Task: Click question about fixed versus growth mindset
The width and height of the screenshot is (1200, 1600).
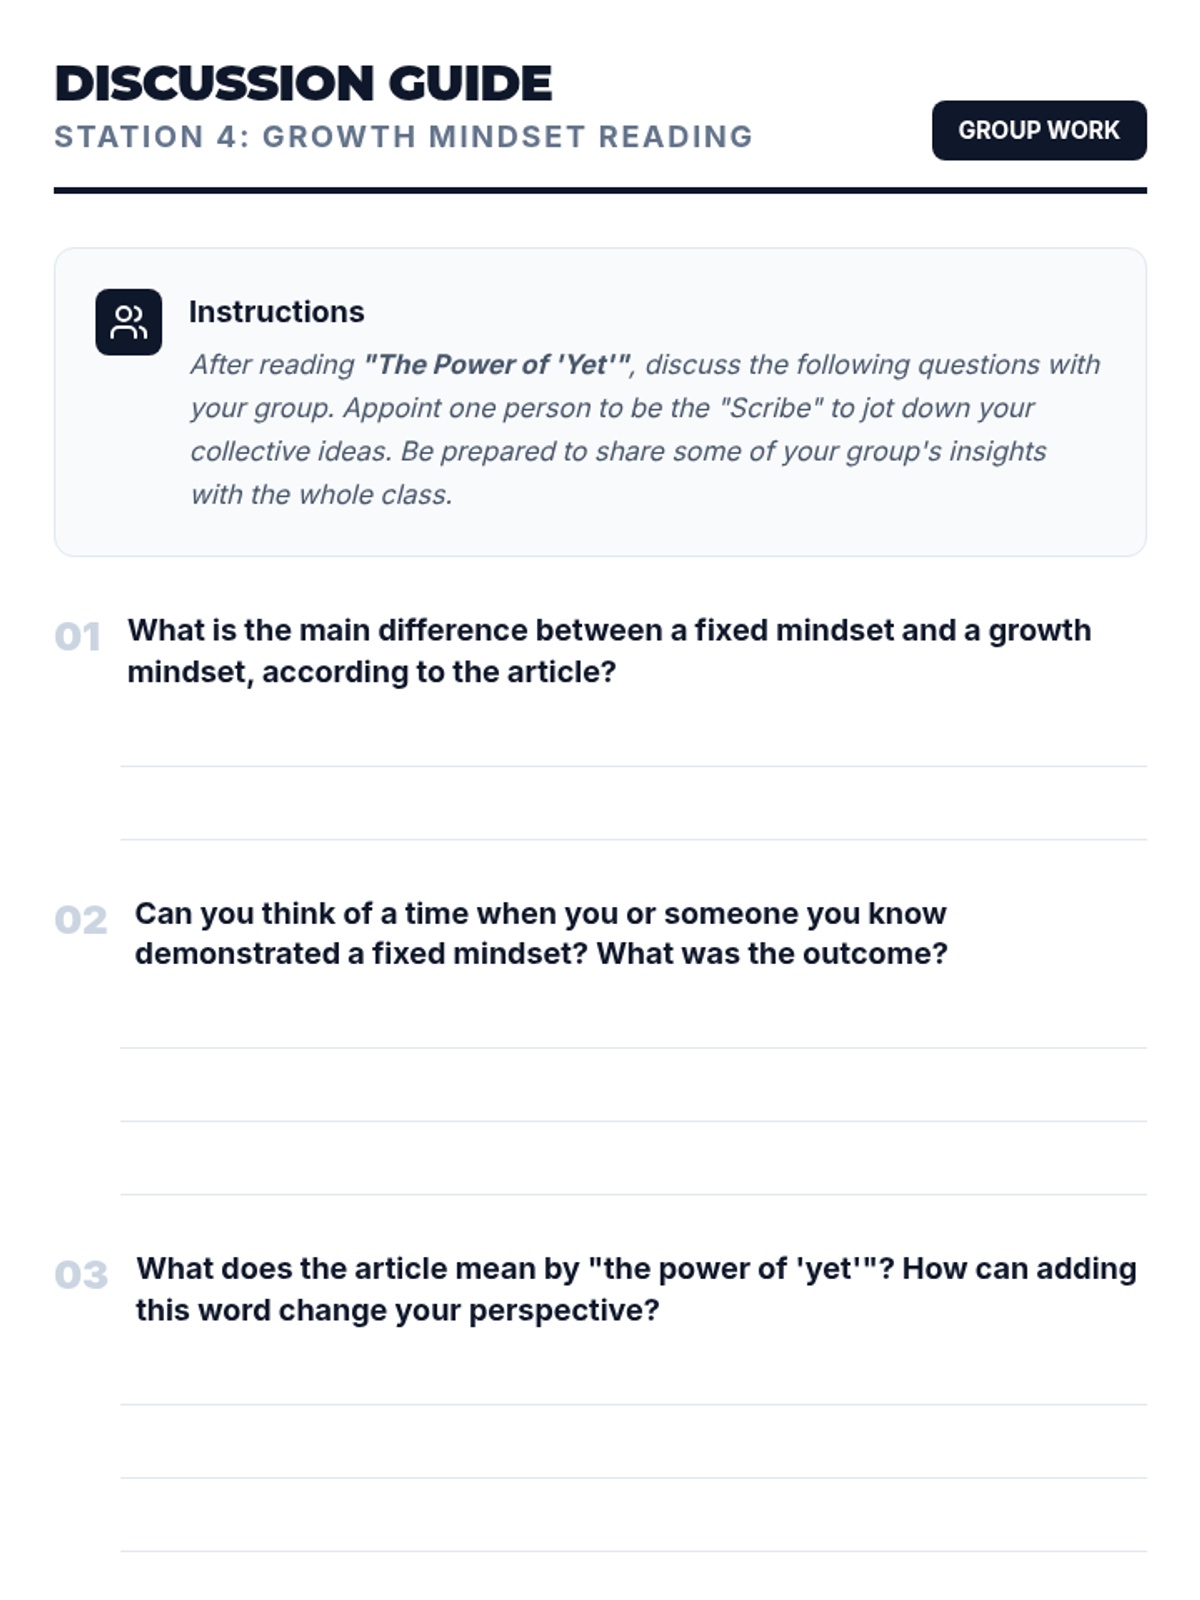Action: click(x=609, y=651)
